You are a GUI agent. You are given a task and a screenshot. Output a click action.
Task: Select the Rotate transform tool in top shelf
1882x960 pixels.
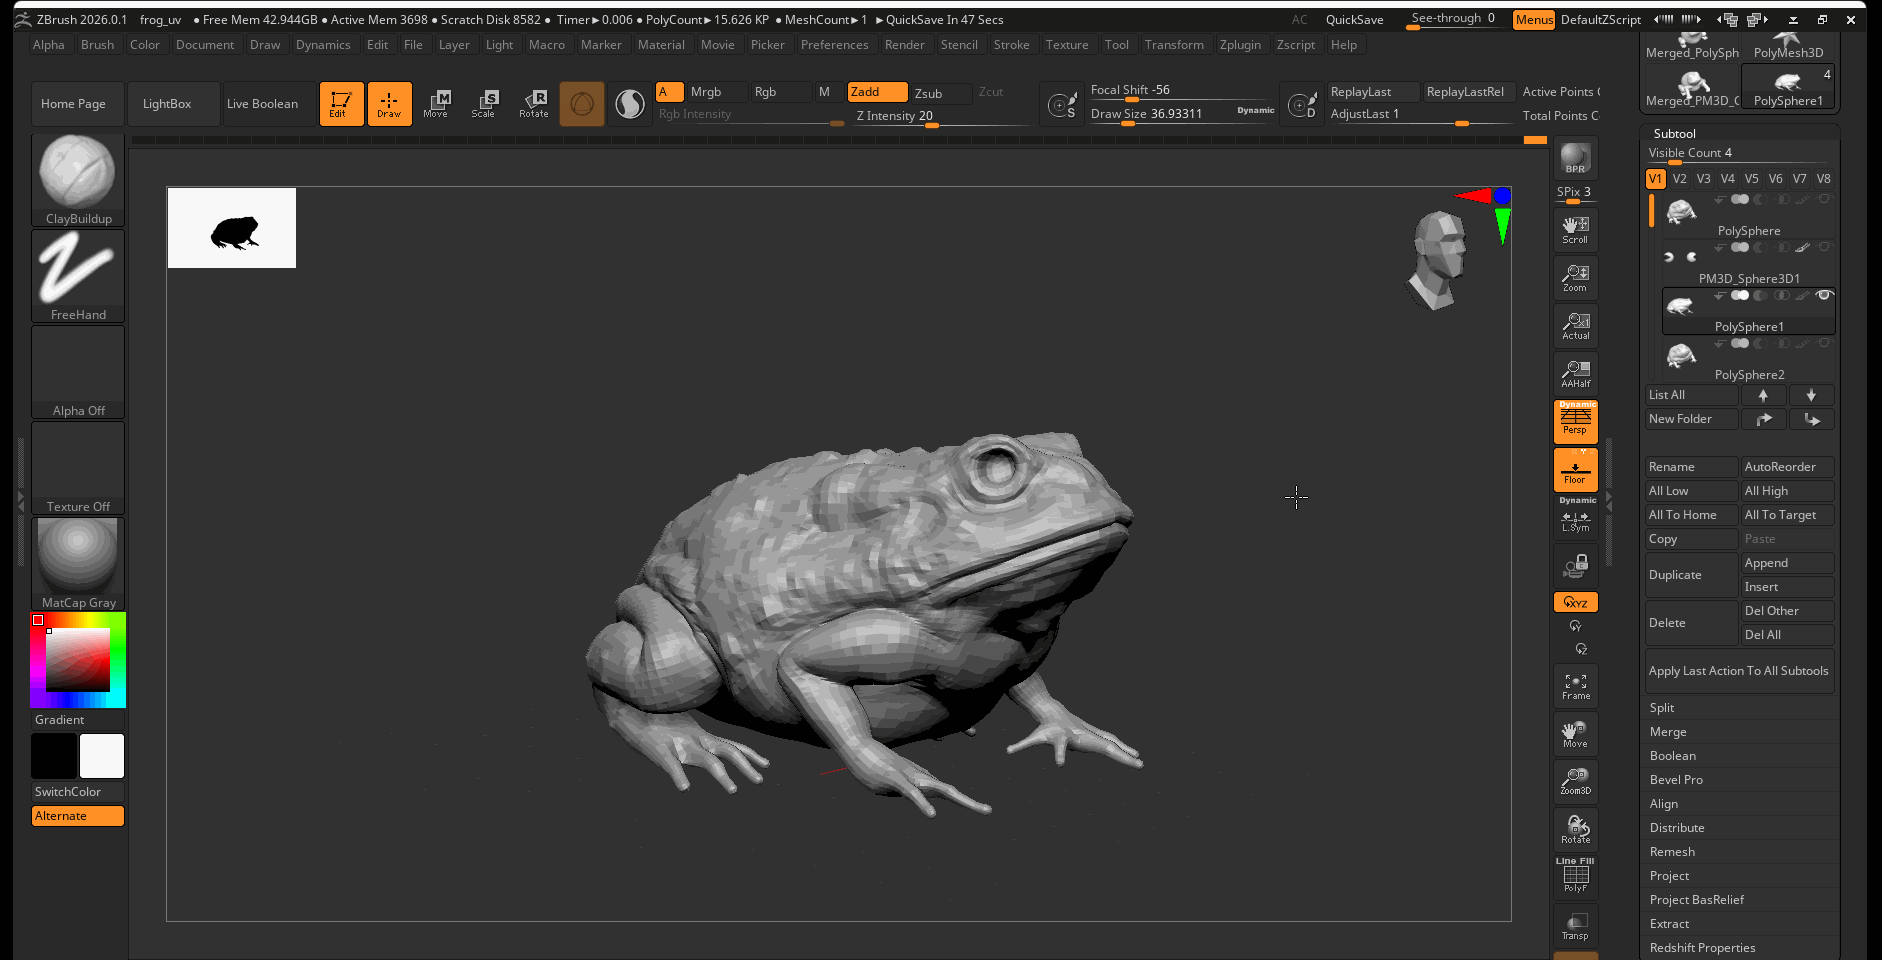pyautogui.click(x=534, y=103)
